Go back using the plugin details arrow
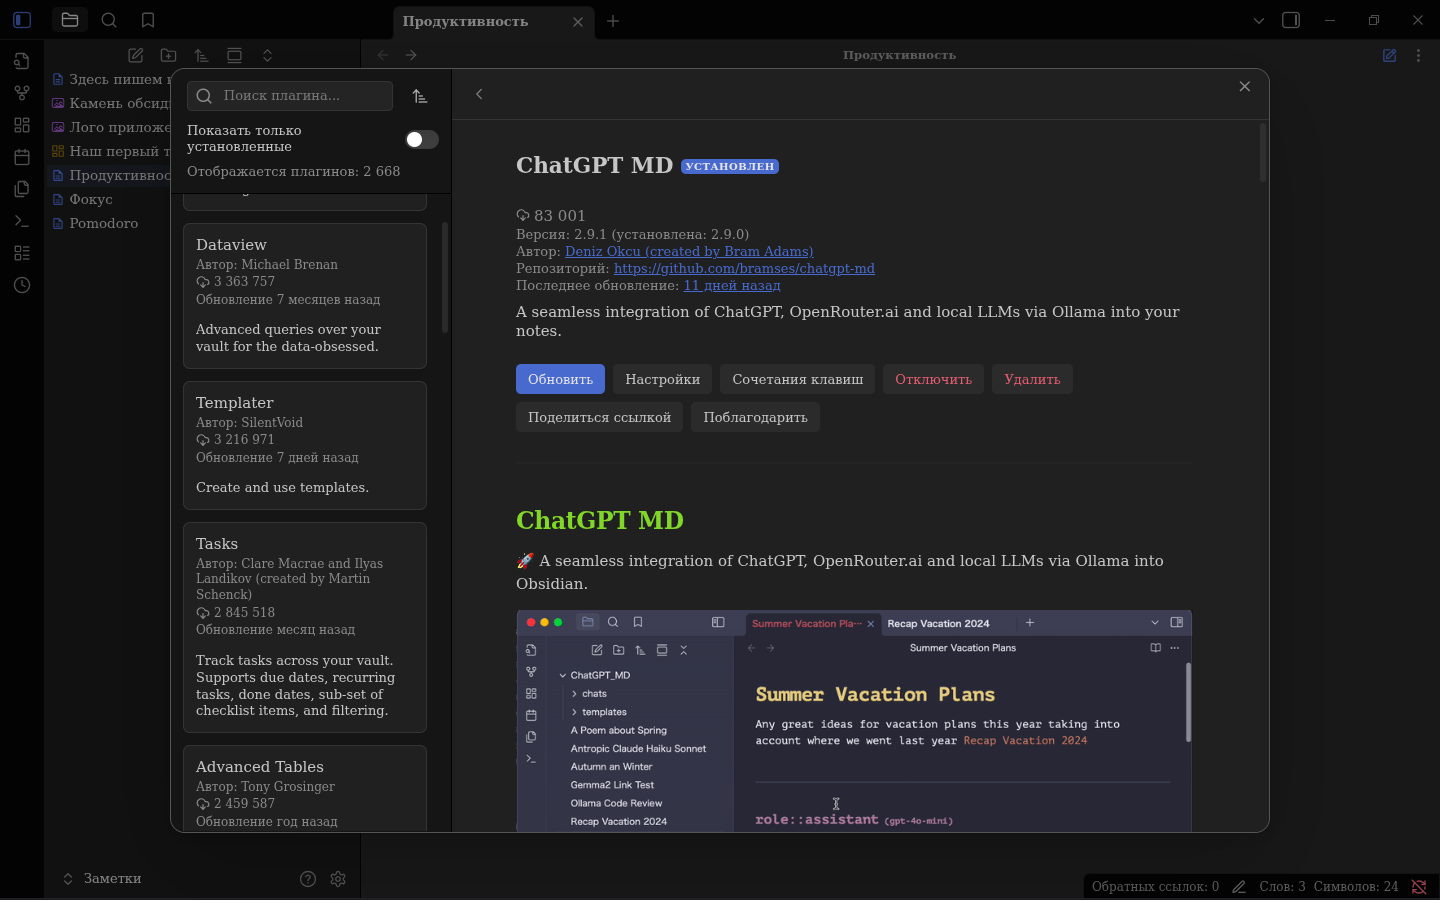Screen dimensions: 1440x900 [479, 94]
